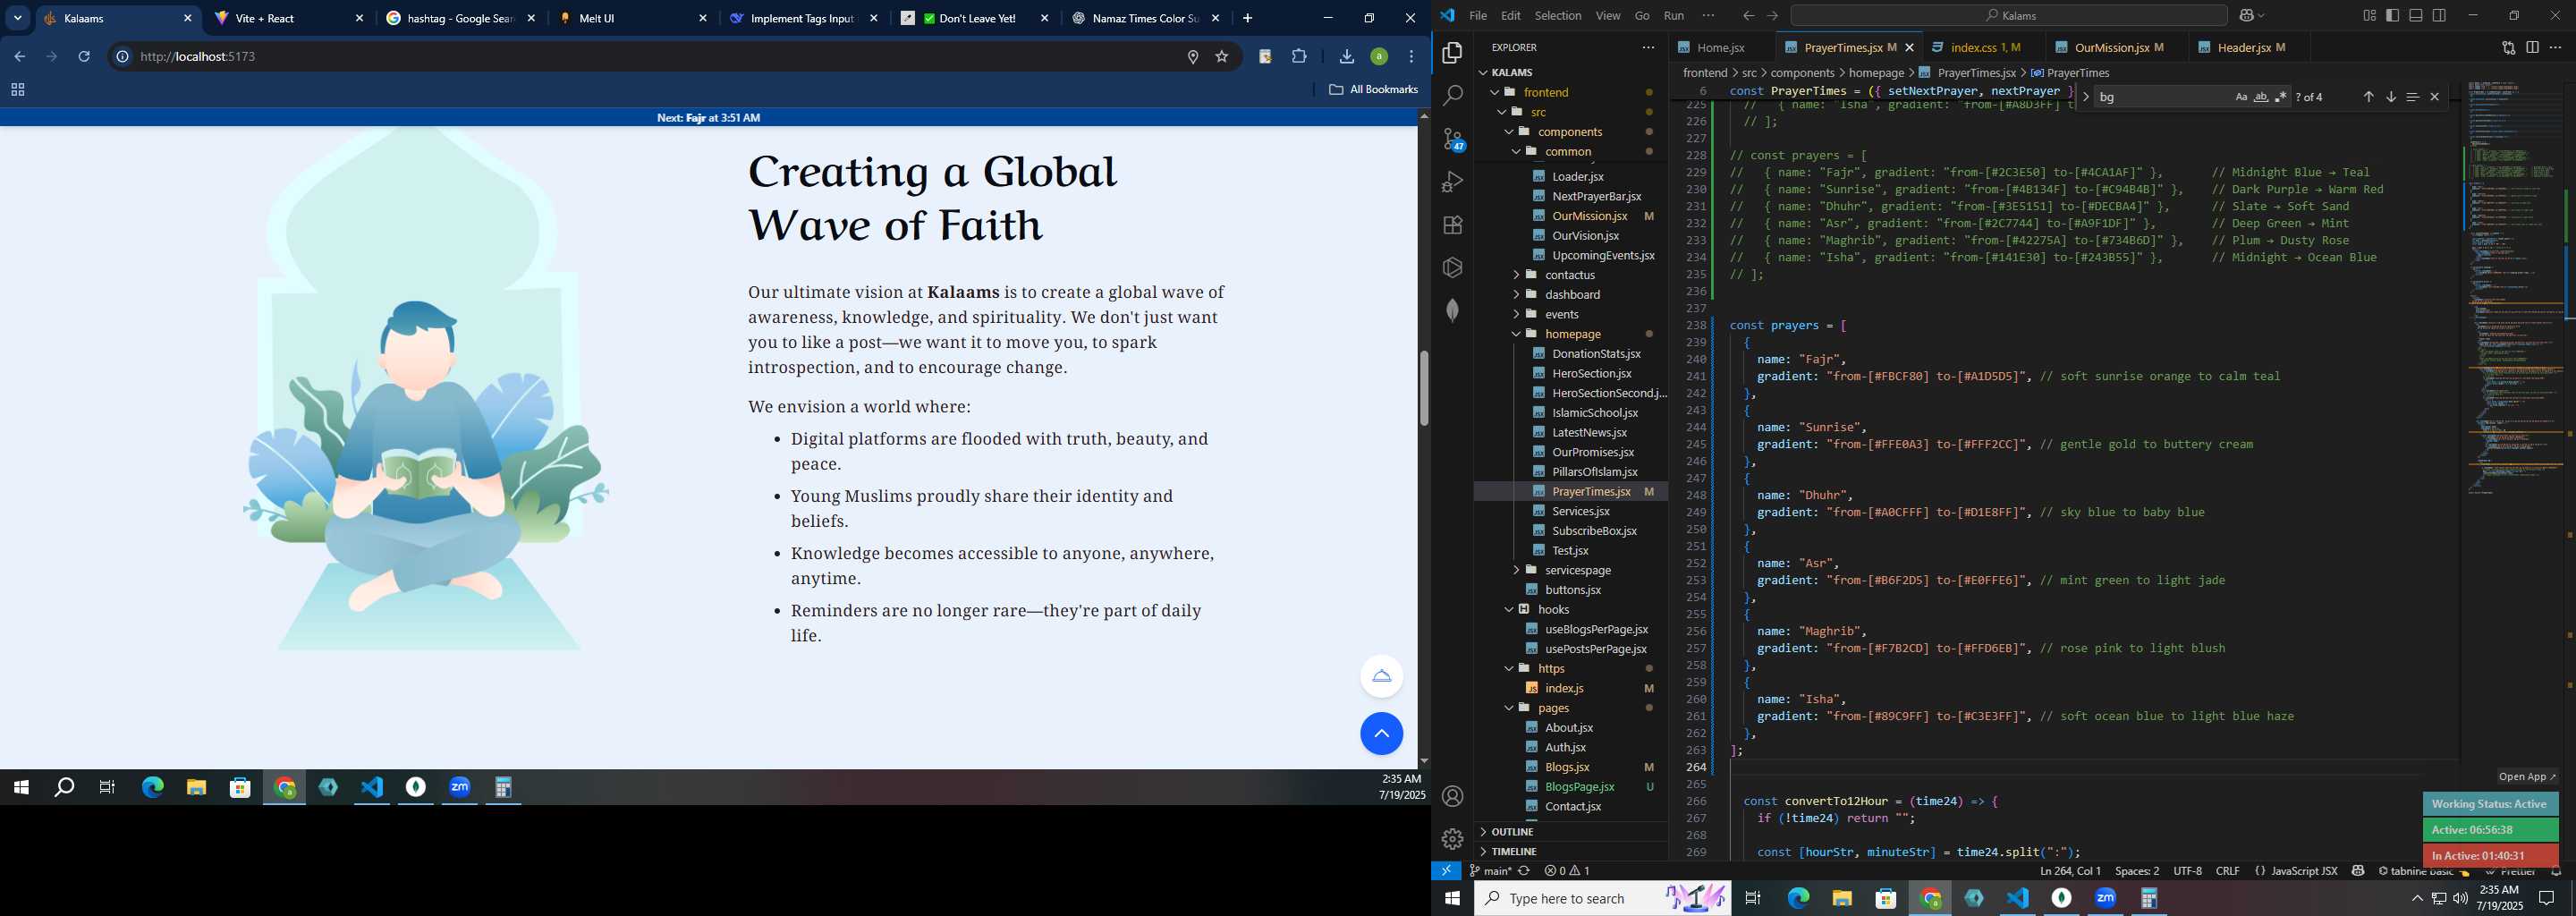This screenshot has width=2576, height=916.
Task: Switch to the index.css editor tab
Action: [1985, 48]
